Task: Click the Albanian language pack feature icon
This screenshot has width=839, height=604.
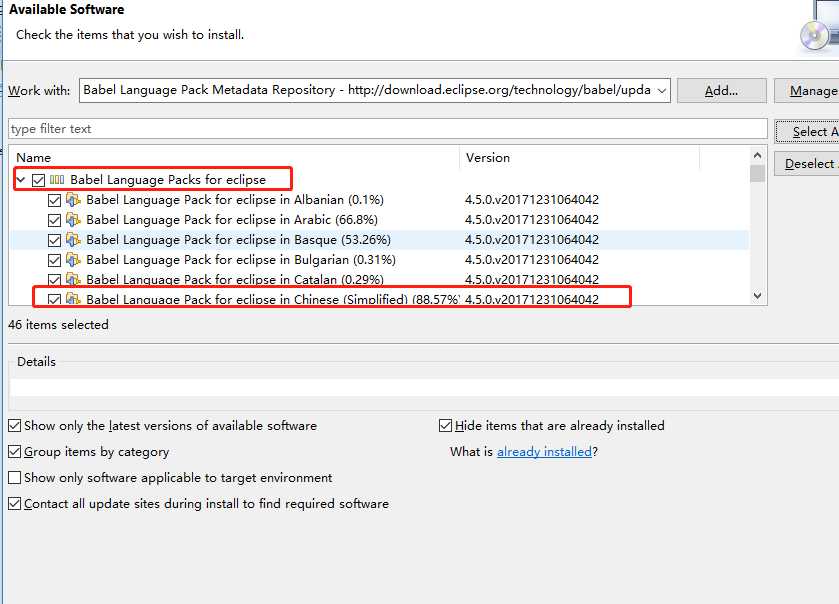Action: pos(73,200)
